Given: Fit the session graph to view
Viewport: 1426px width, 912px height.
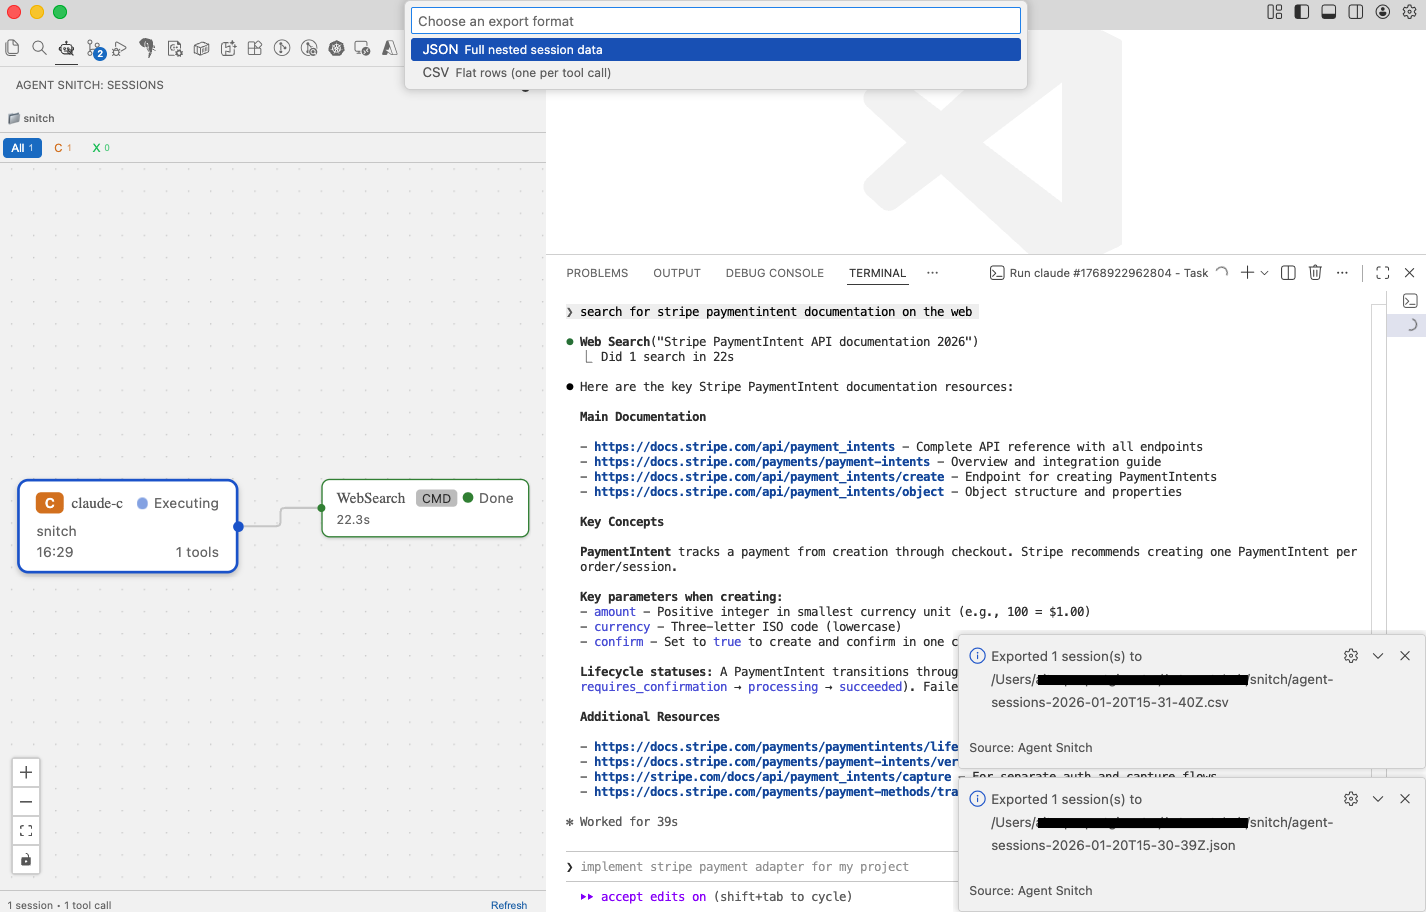Looking at the screenshot, I should point(26,831).
